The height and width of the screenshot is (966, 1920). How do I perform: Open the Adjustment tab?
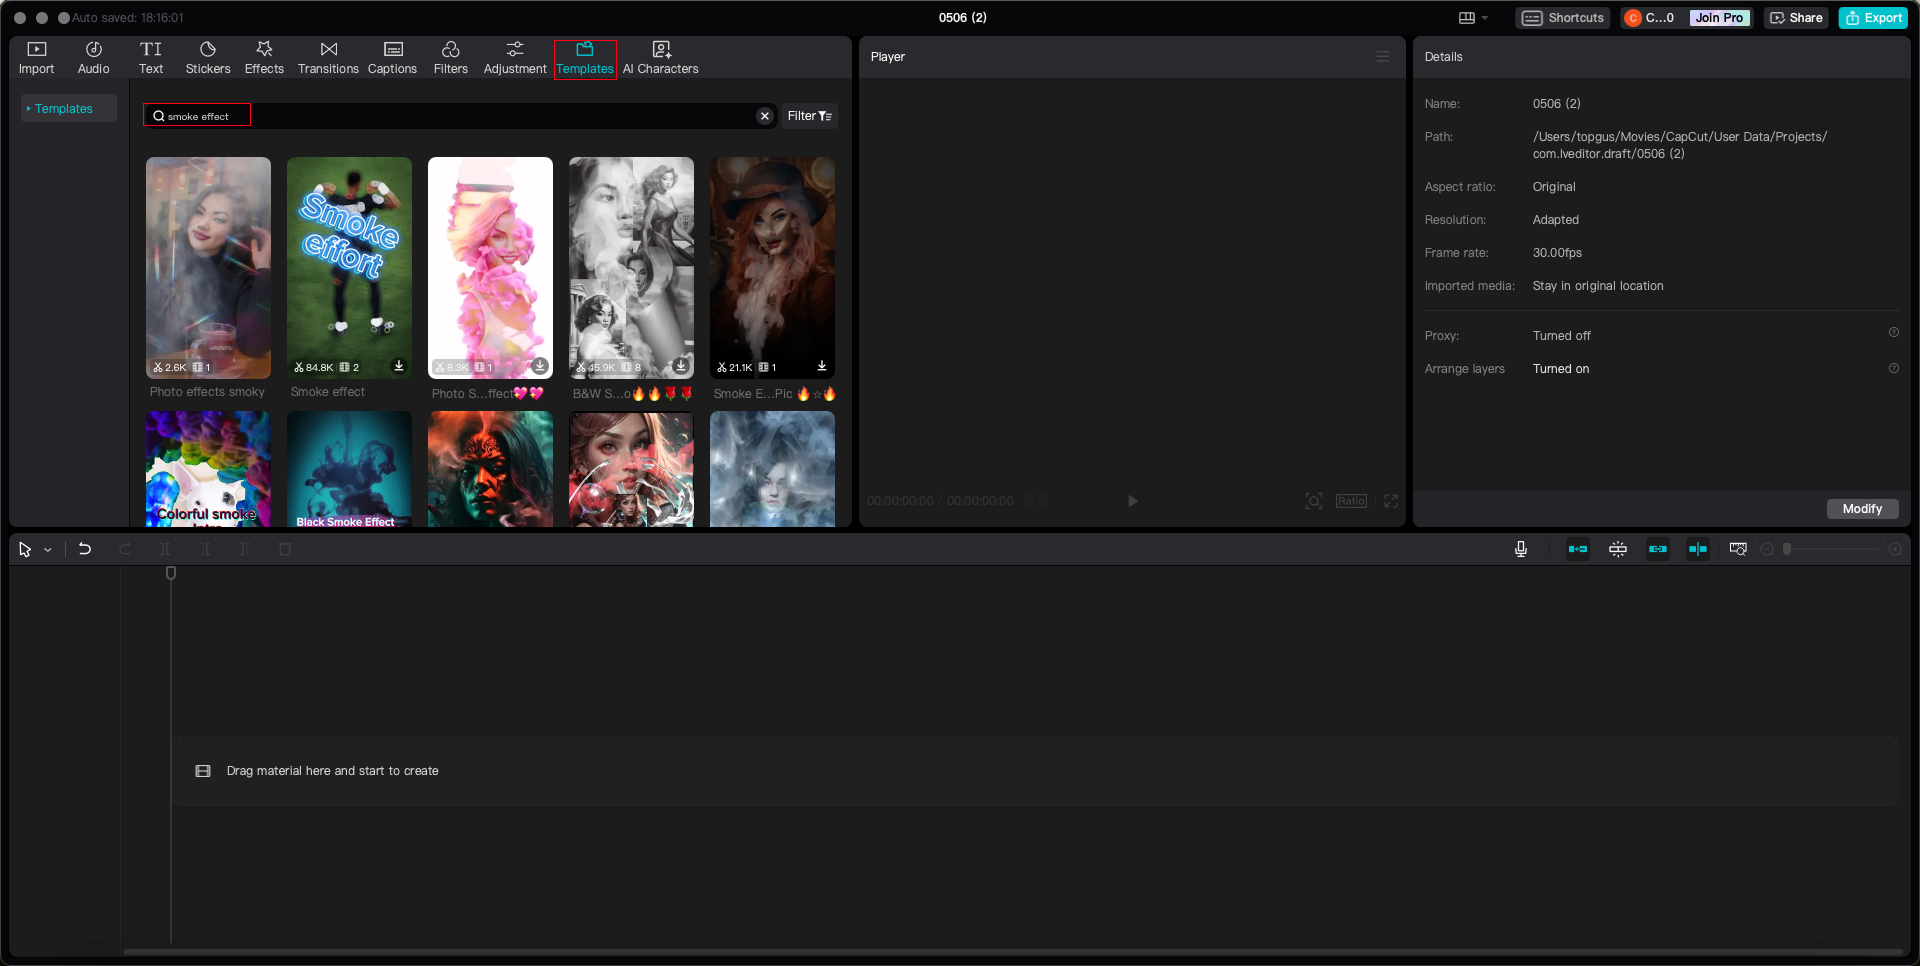click(515, 58)
